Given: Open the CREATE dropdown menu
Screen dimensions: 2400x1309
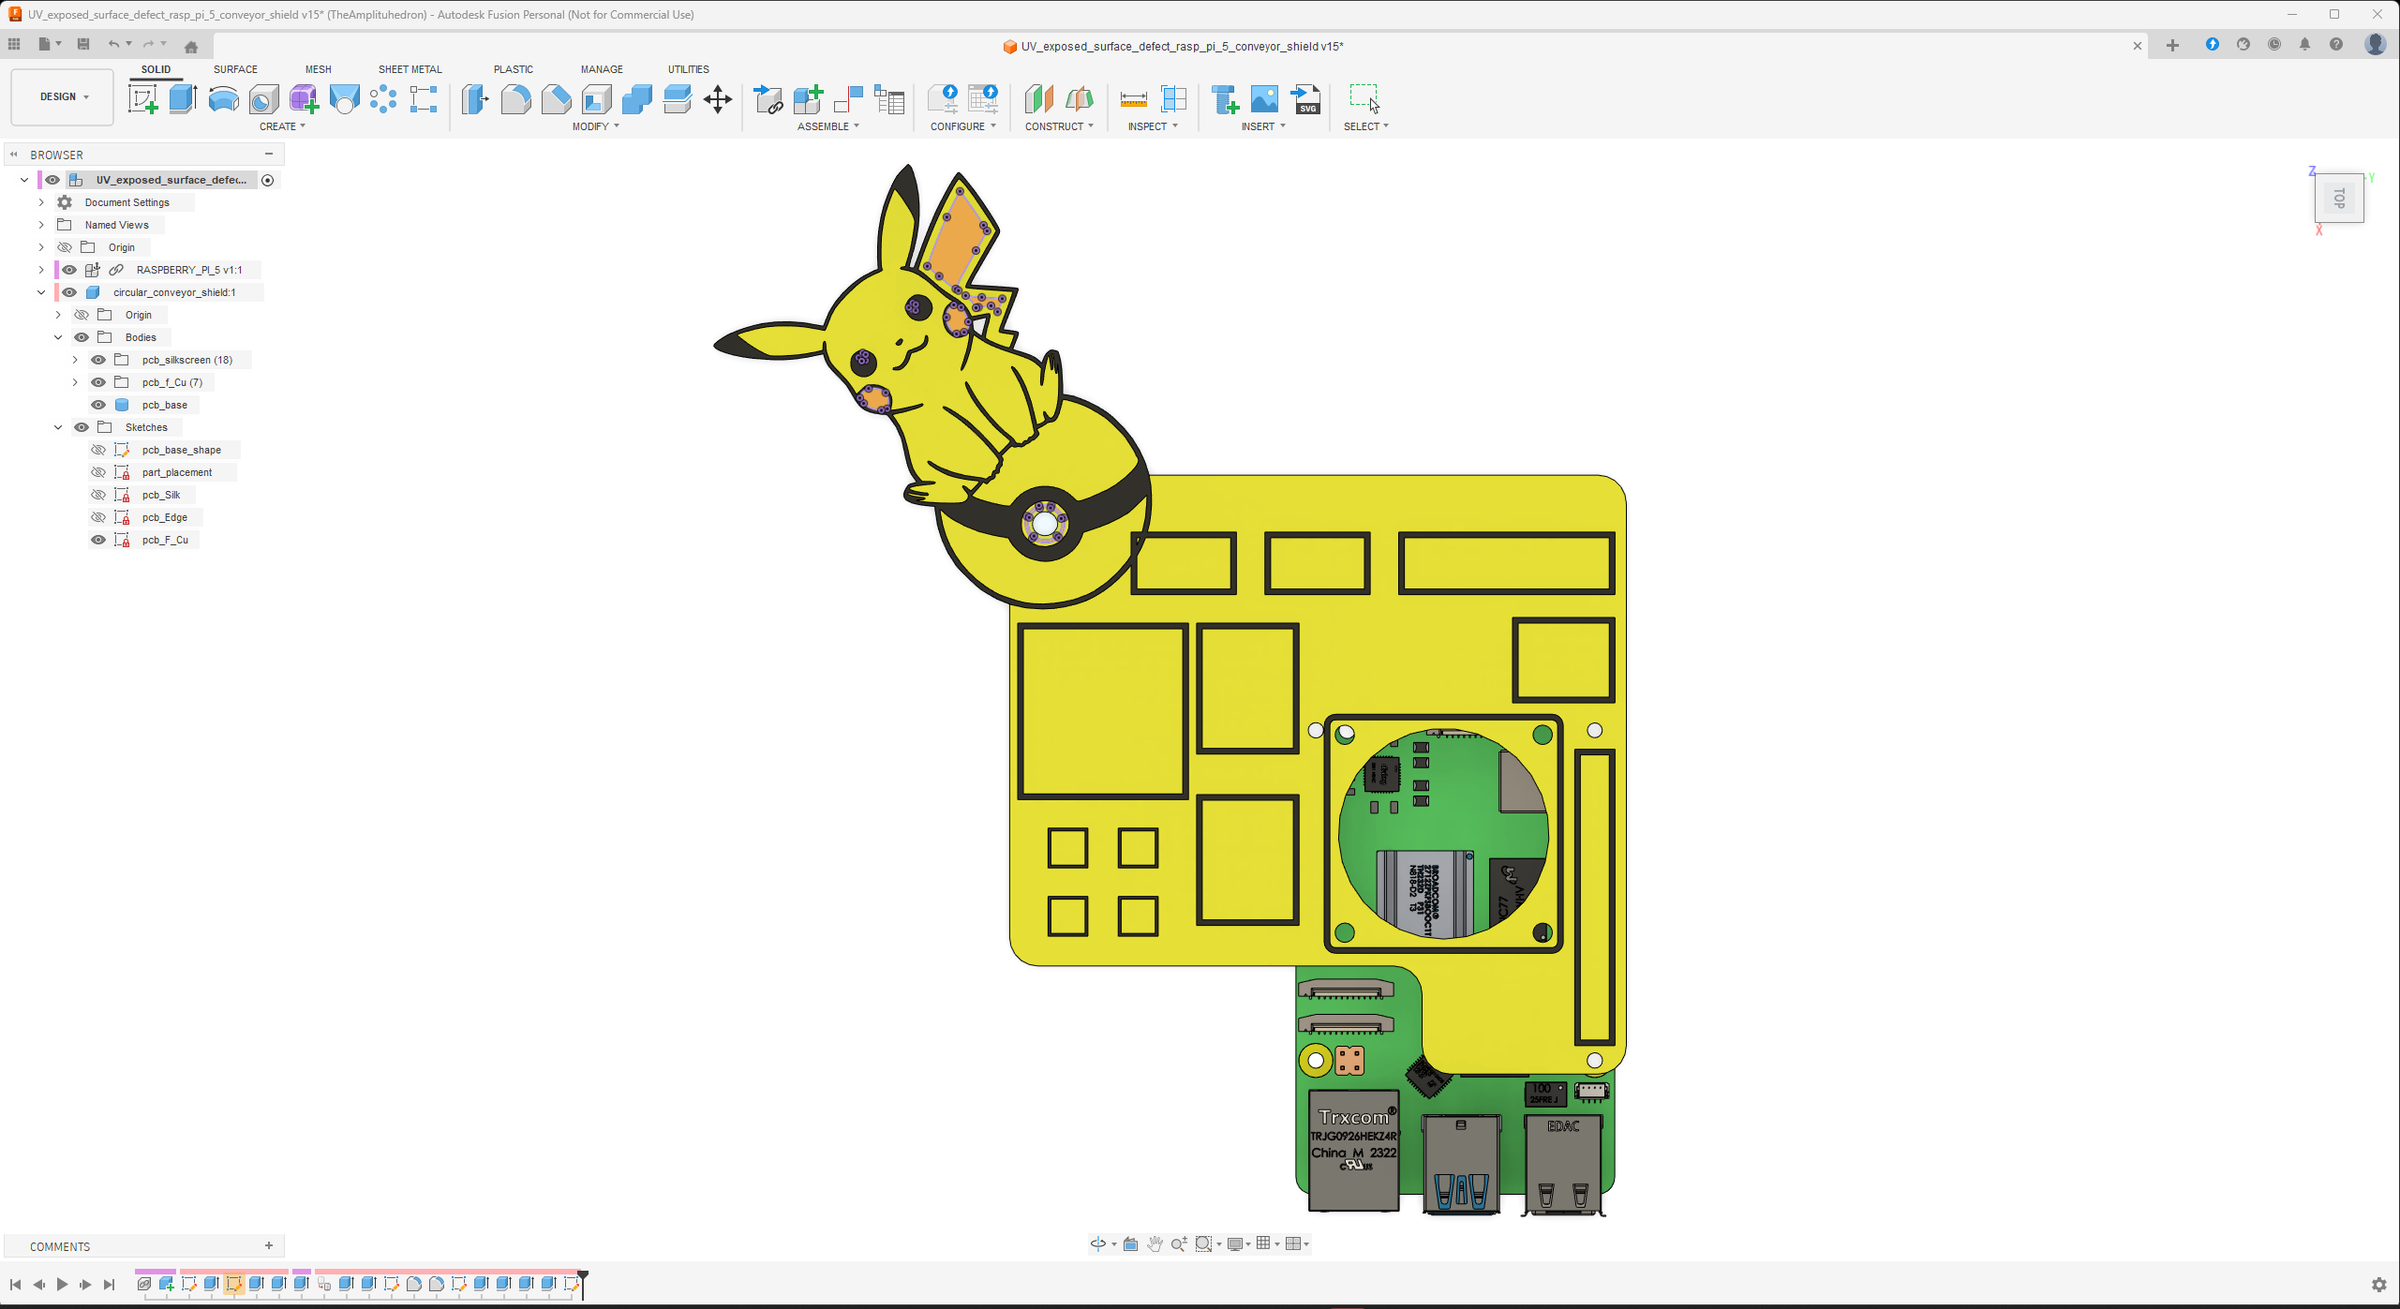Looking at the screenshot, I should click(x=282, y=126).
